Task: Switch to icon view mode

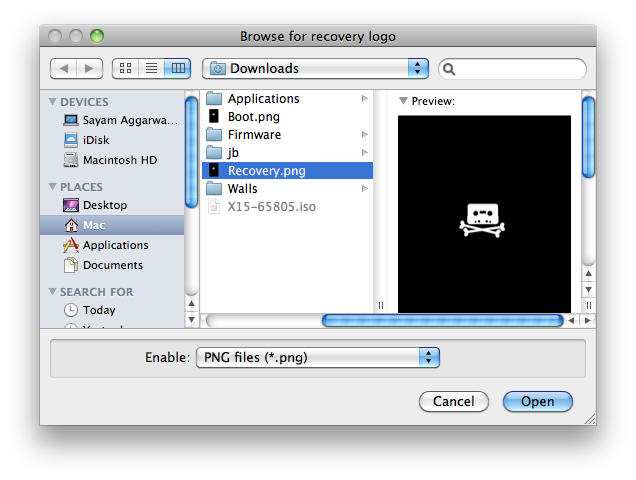Action: click(x=125, y=68)
